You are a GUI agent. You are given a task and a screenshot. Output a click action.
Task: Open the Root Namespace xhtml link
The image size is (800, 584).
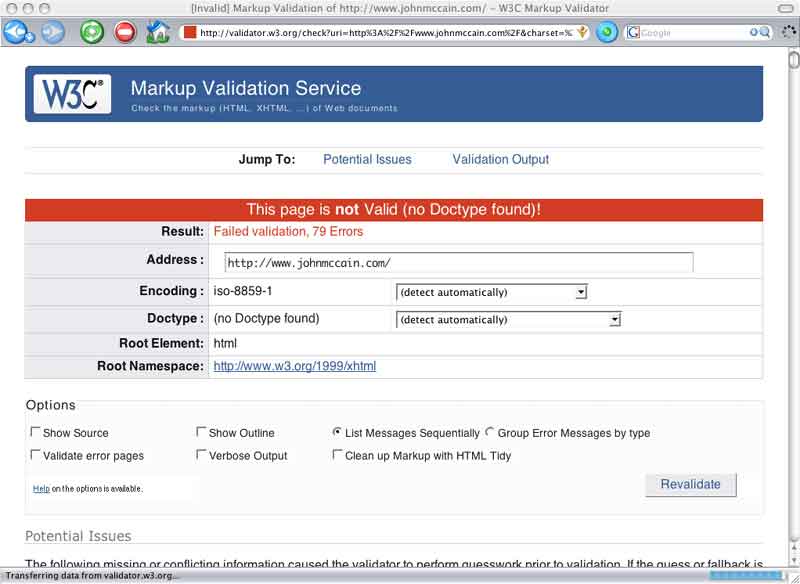click(294, 366)
